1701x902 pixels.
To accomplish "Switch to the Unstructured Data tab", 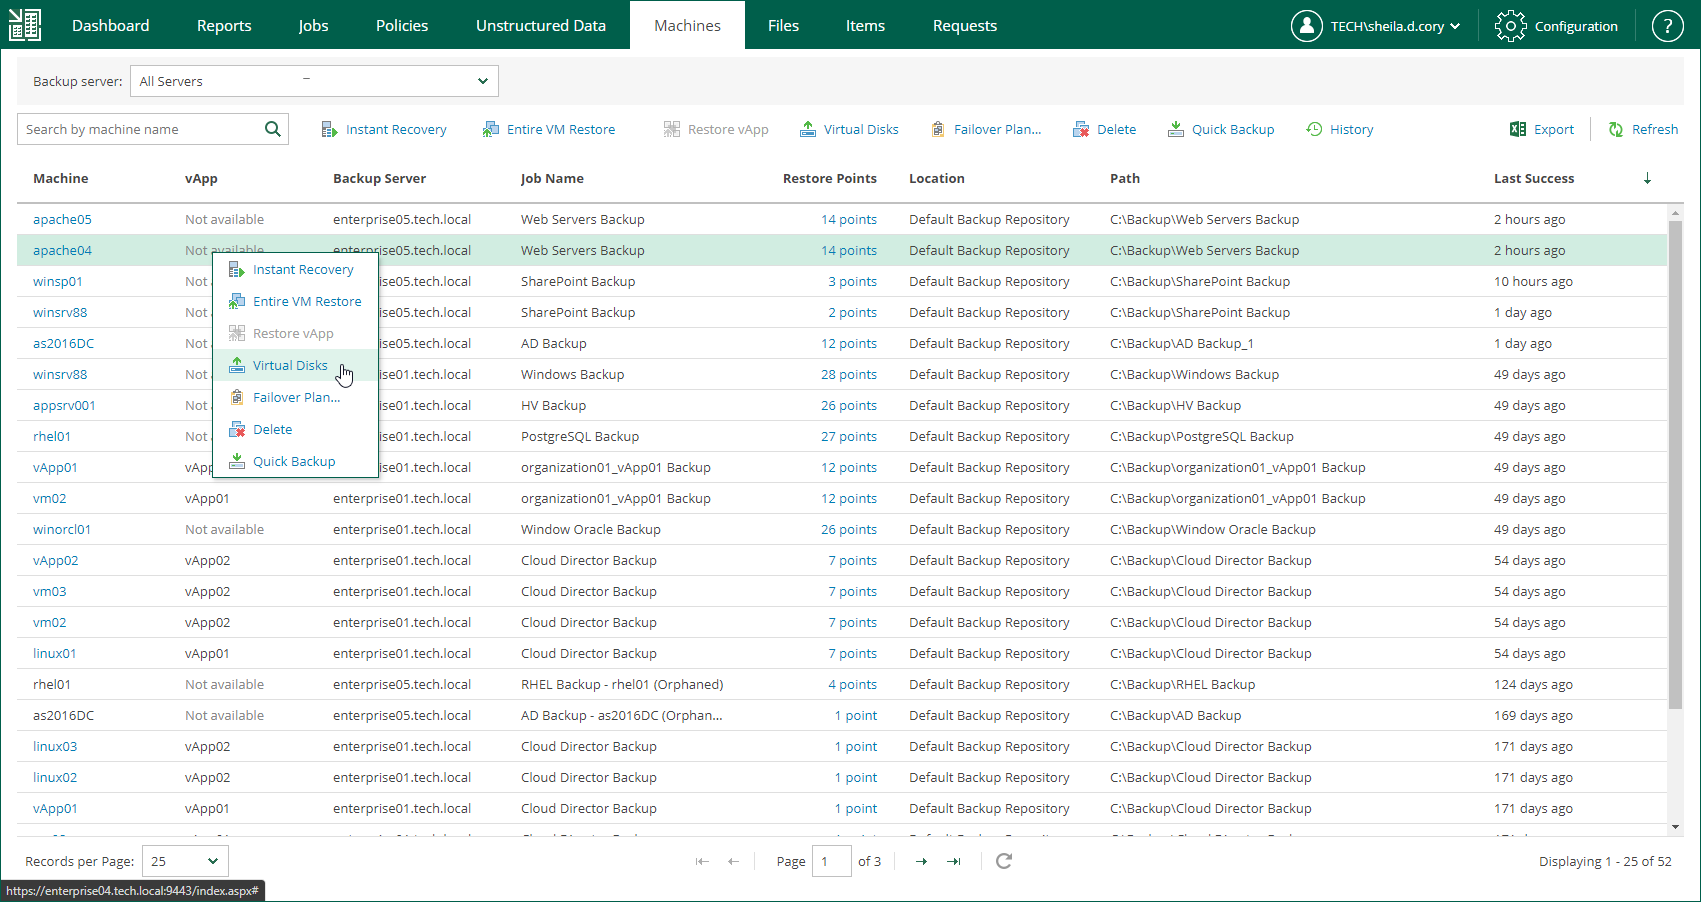I will [540, 26].
